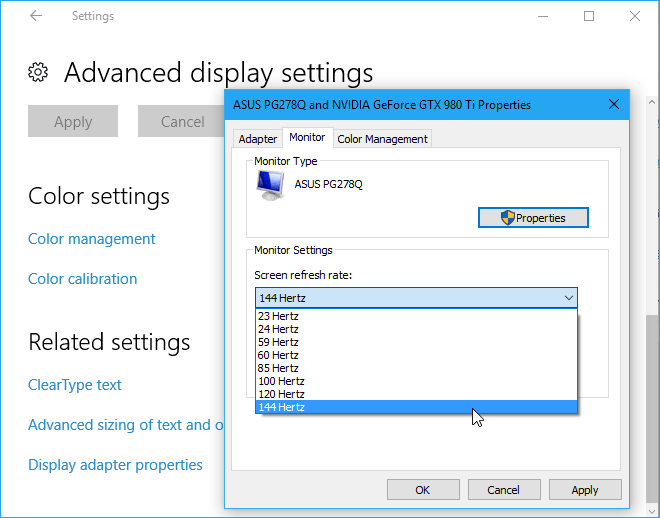Image resolution: width=660 pixels, height=518 pixels.
Task: Open the Color calibration link
Action: [82, 279]
